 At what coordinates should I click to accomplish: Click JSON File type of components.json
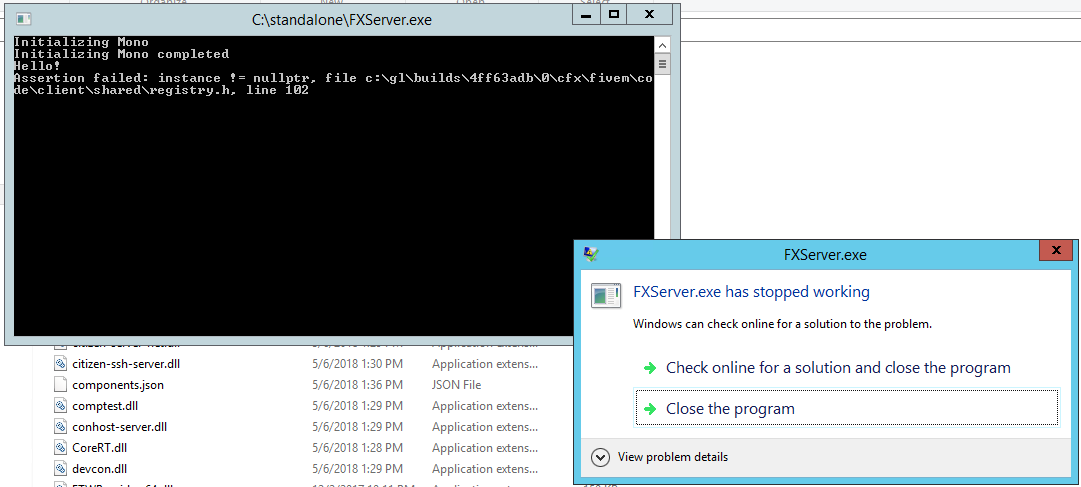(456, 385)
